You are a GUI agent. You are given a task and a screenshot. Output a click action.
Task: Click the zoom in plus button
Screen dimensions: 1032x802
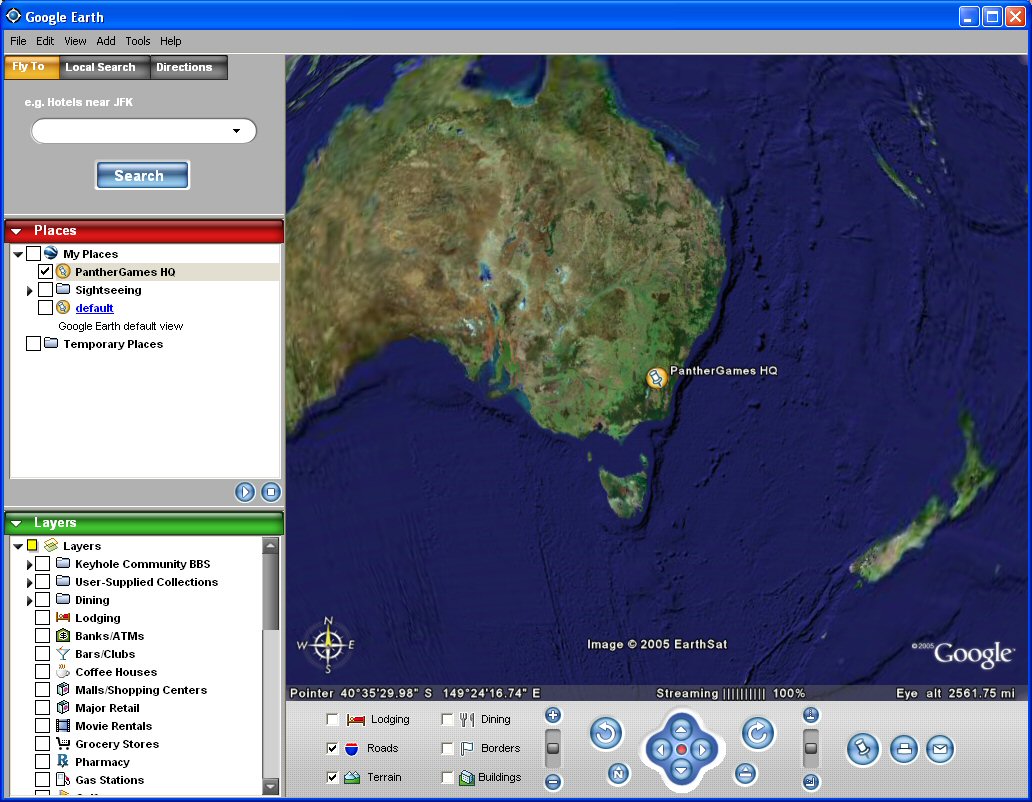click(x=553, y=715)
